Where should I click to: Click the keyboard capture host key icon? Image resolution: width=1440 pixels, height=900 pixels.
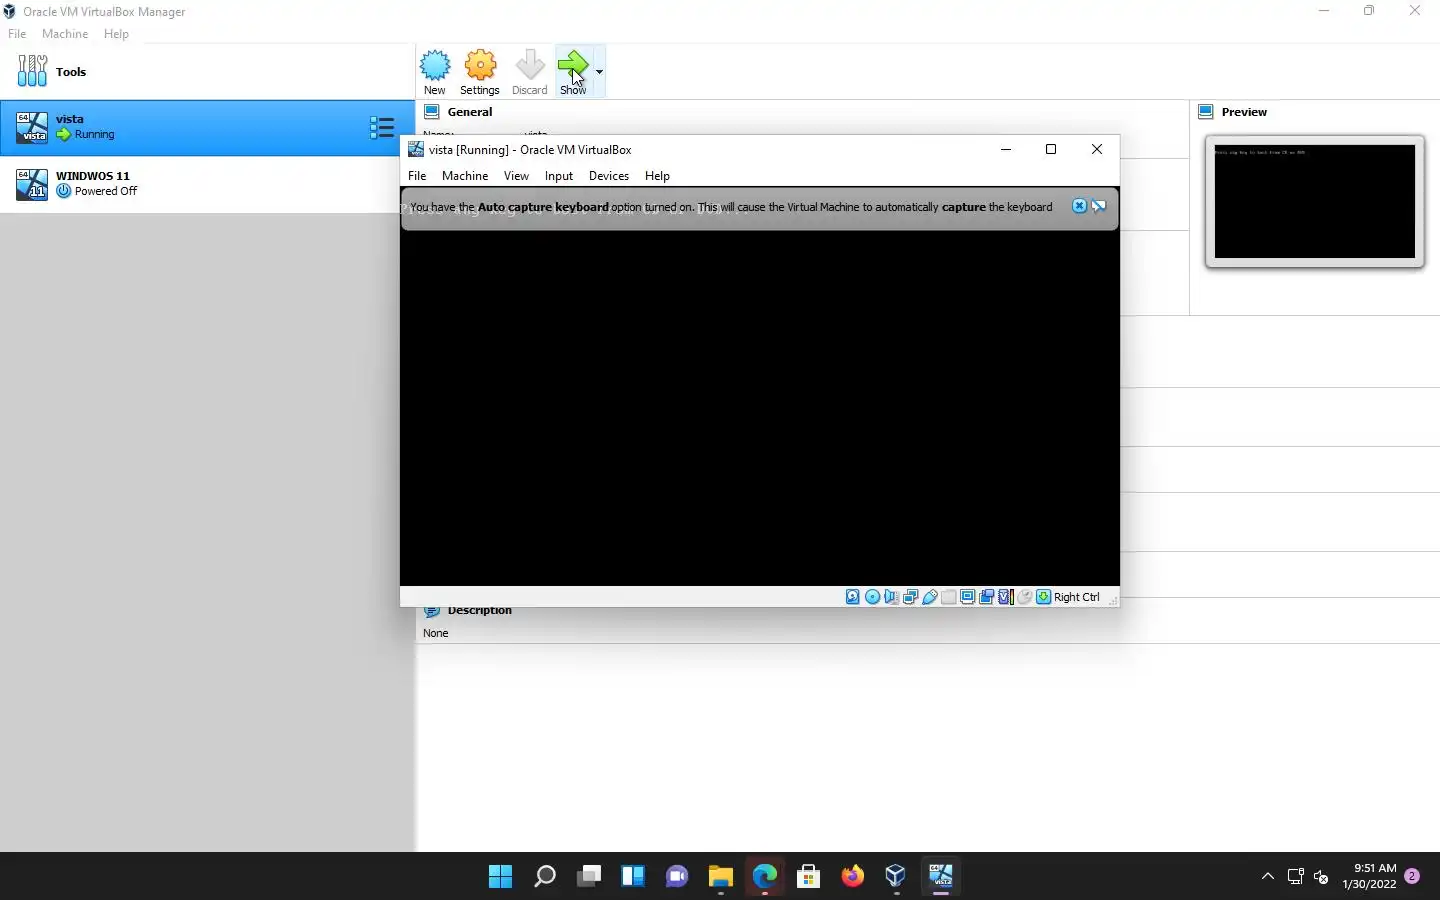tap(1044, 597)
